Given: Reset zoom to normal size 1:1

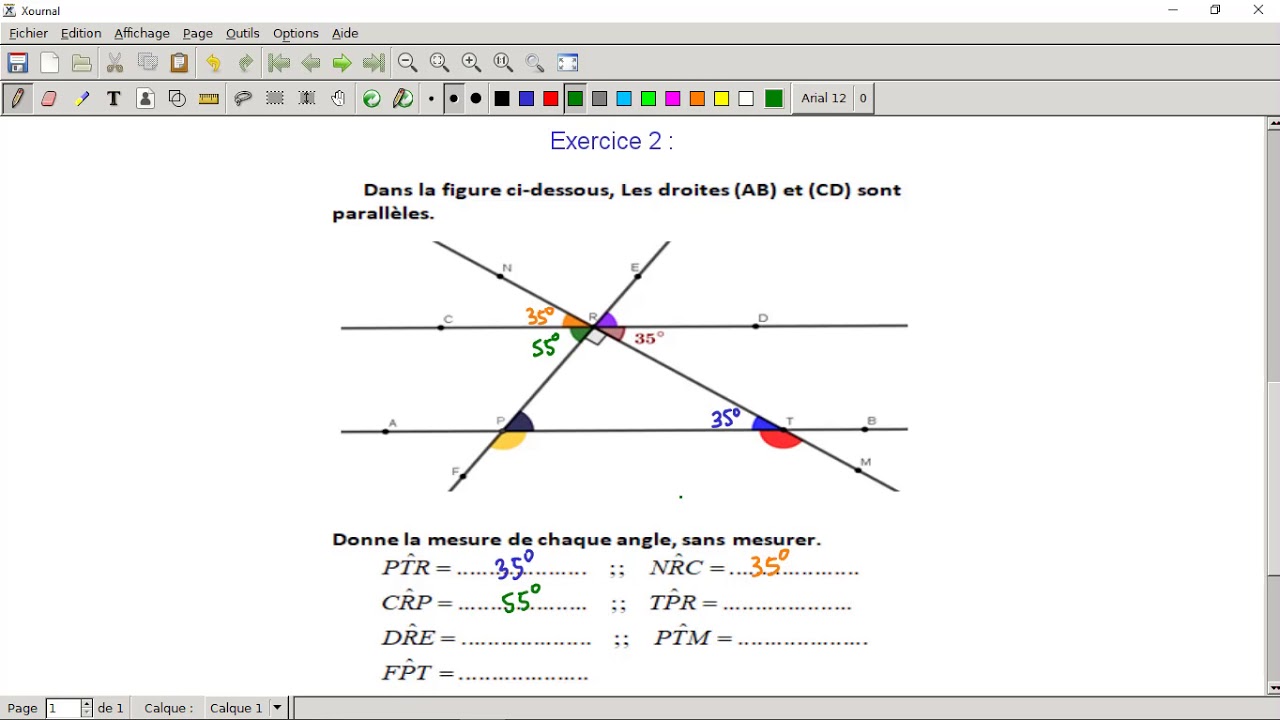Looking at the screenshot, I should tap(503, 63).
